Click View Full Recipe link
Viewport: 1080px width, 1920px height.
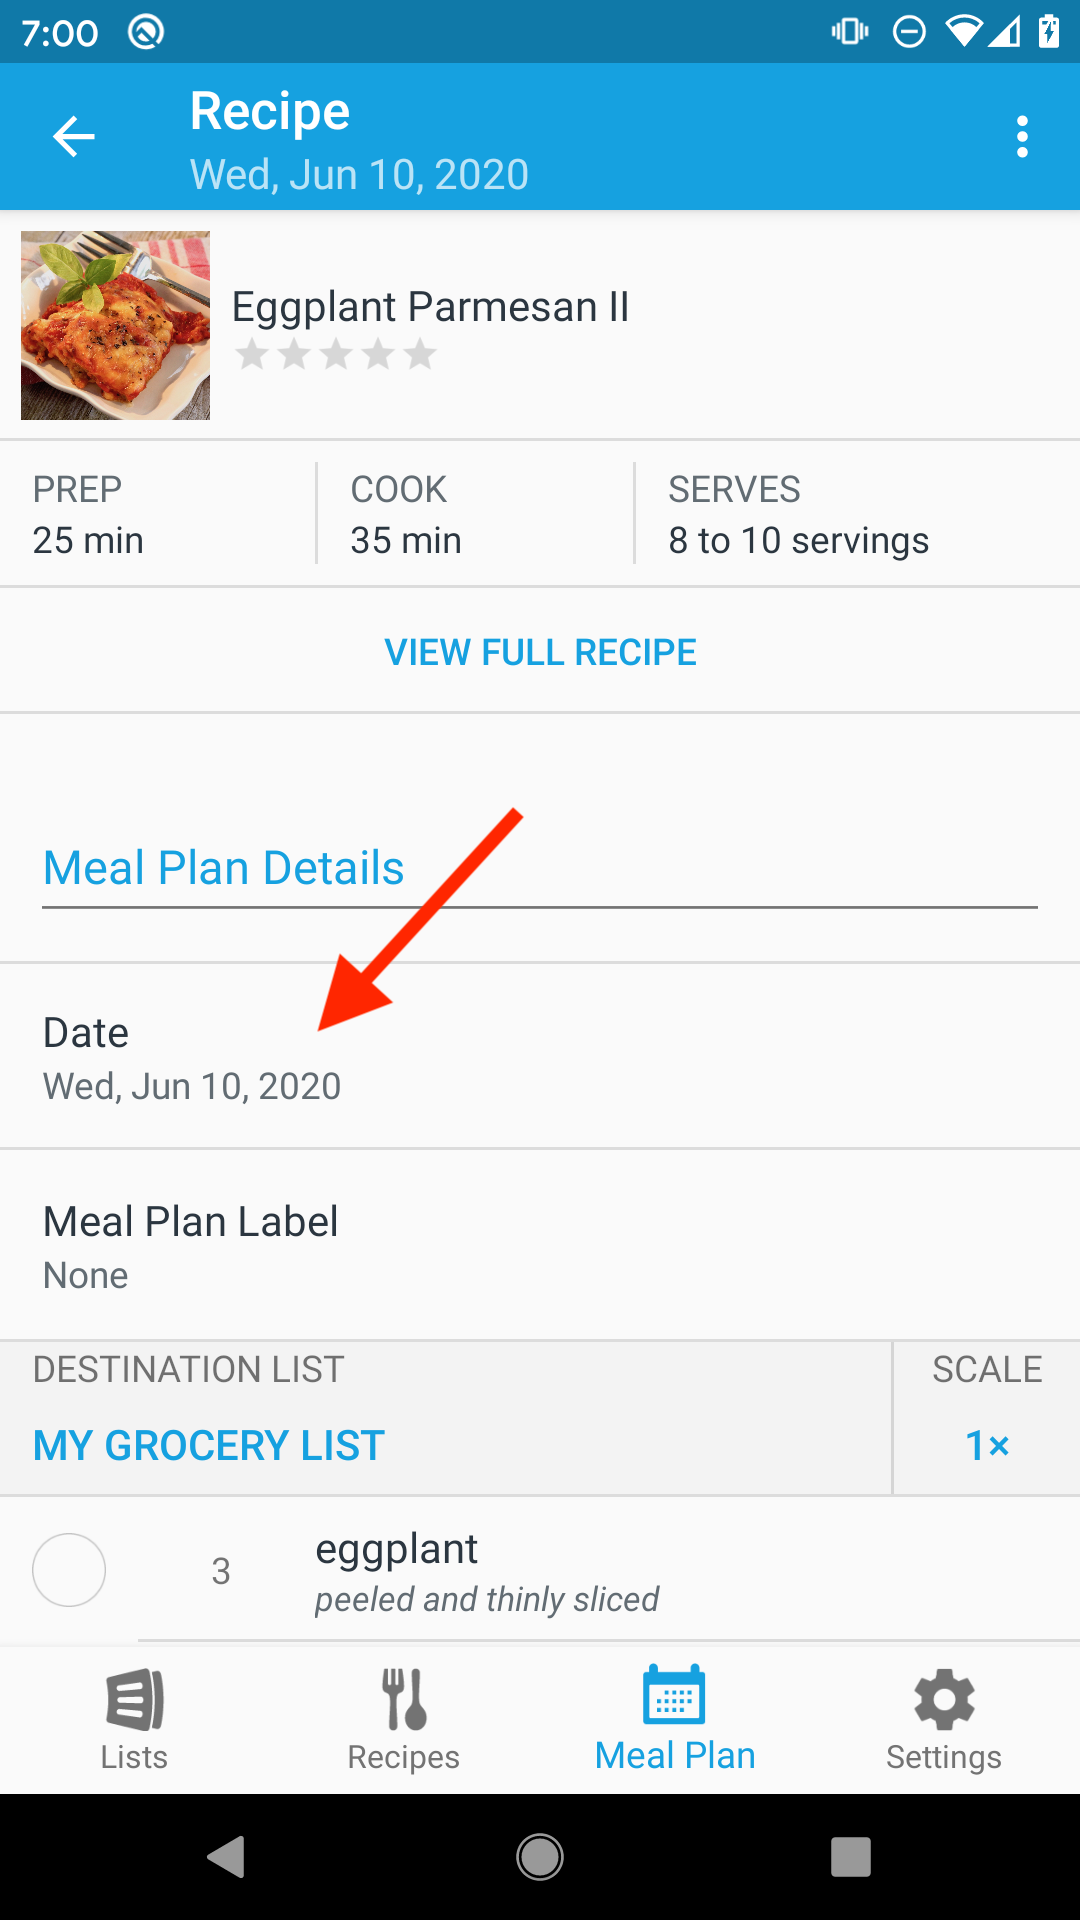click(x=540, y=652)
